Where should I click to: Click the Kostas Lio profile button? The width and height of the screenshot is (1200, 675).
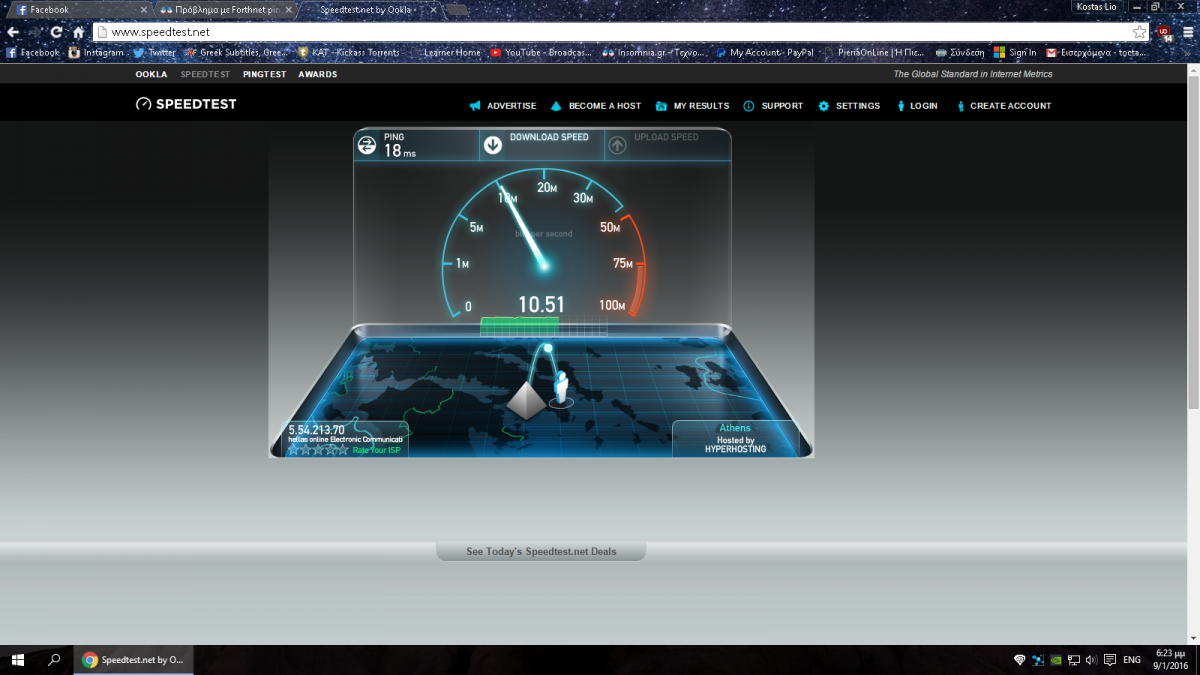(1096, 7)
